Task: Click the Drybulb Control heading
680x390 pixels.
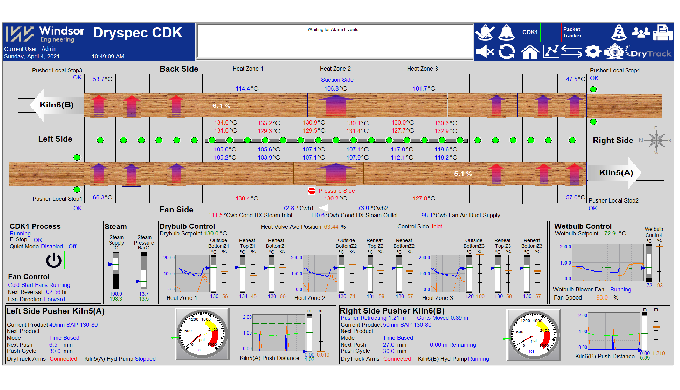Action: click(187, 226)
